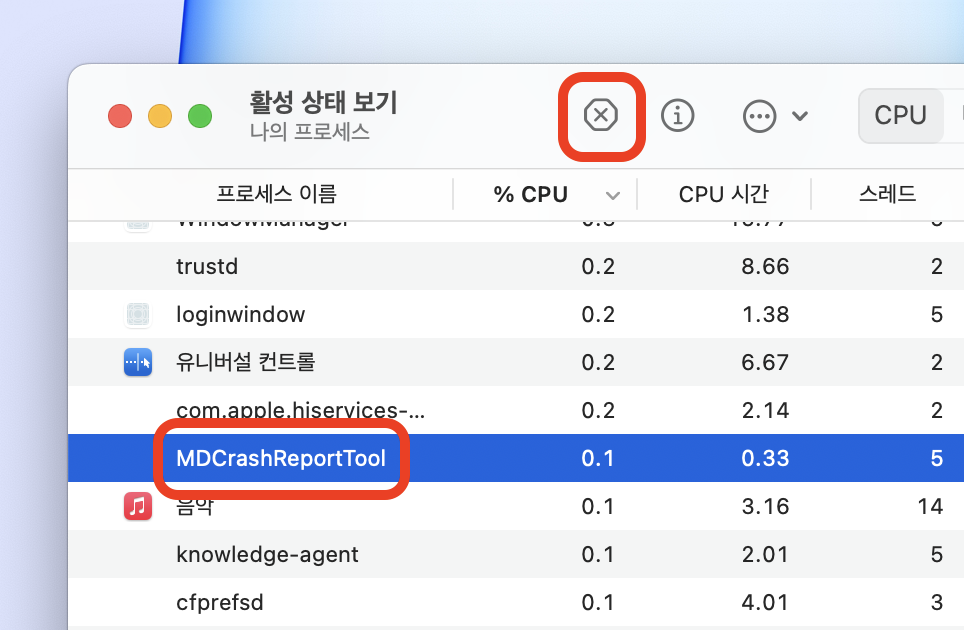Switch to the CPU tab
The height and width of the screenshot is (630, 964).
(x=900, y=116)
